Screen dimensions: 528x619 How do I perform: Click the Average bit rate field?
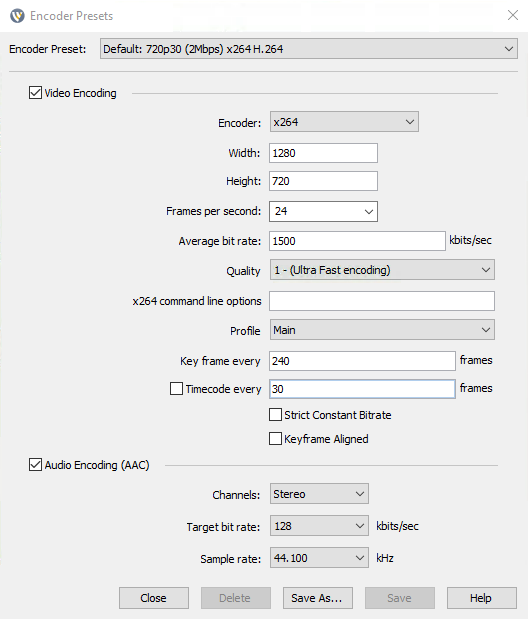pyautogui.click(x=357, y=241)
